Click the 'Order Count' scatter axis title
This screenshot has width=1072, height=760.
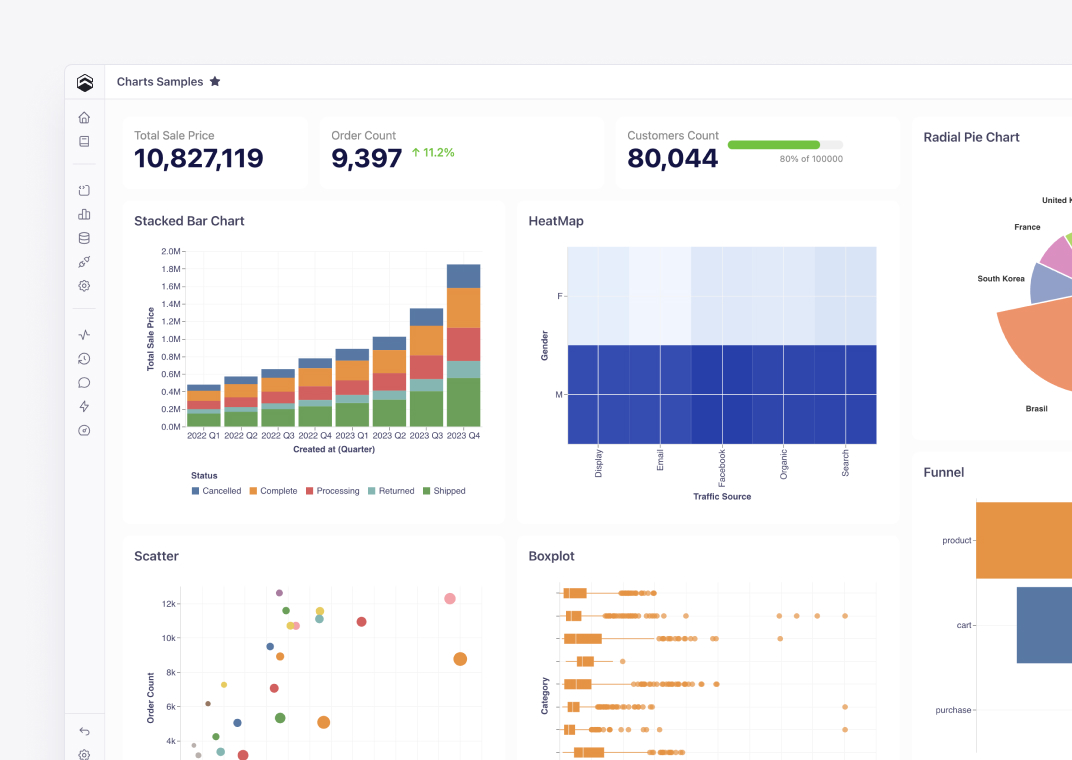click(150, 698)
